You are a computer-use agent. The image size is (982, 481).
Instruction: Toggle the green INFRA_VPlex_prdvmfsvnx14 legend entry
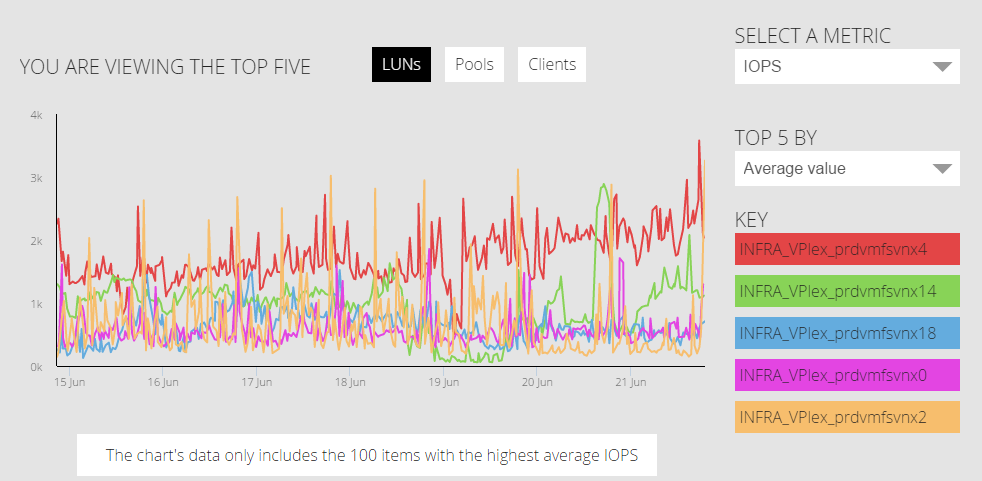(847, 291)
